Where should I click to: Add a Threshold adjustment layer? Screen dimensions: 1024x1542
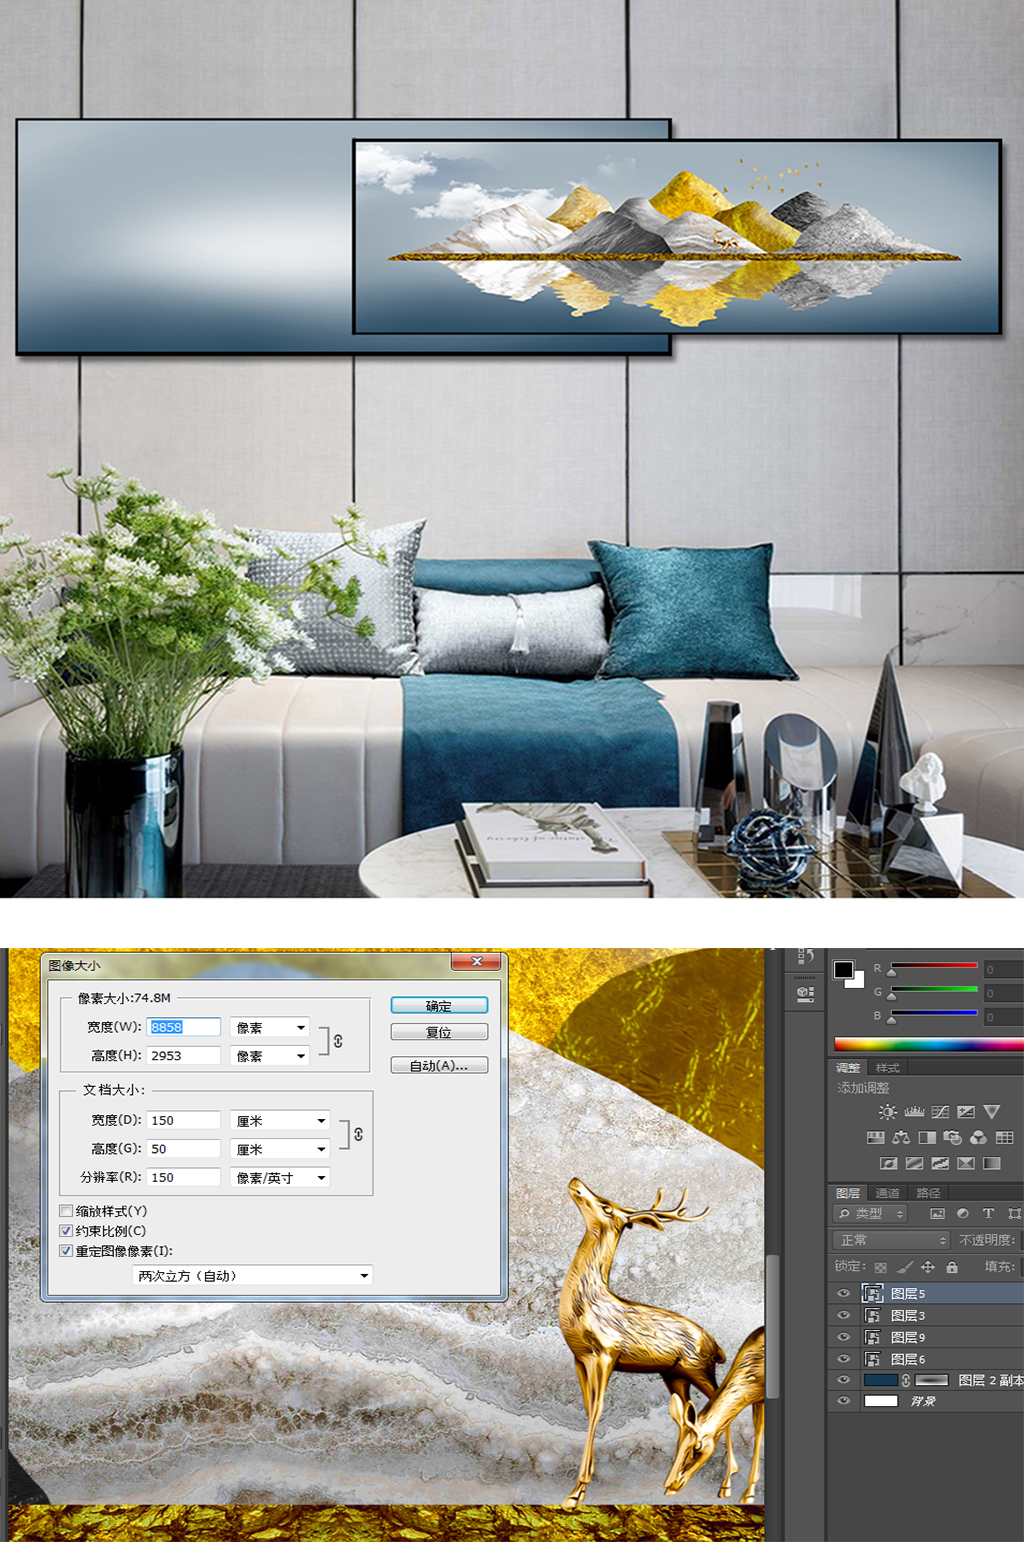coord(940,1163)
